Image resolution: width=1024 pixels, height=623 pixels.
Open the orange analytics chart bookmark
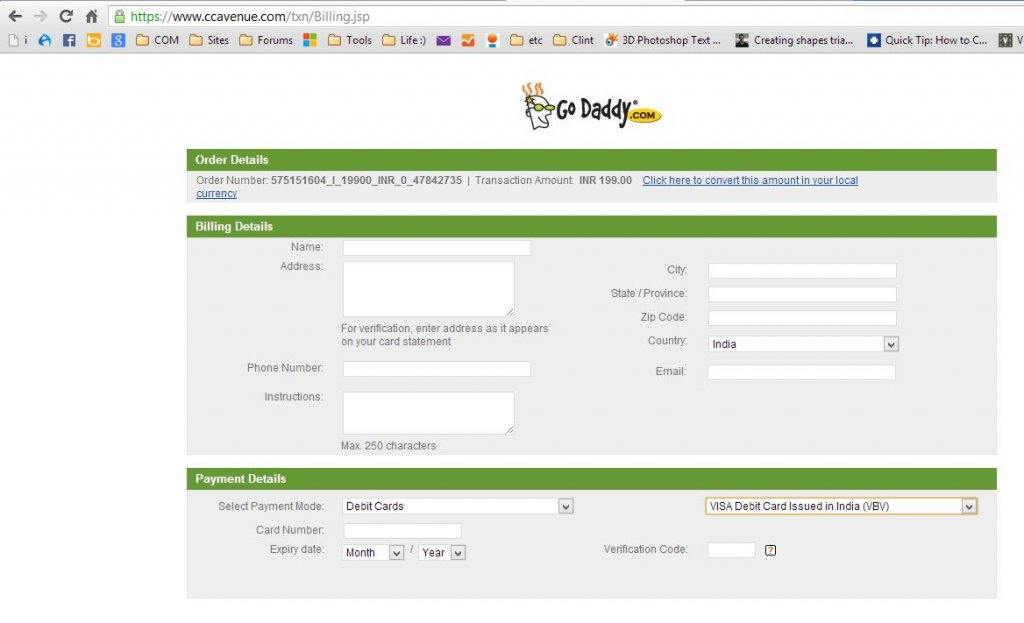(x=468, y=40)
